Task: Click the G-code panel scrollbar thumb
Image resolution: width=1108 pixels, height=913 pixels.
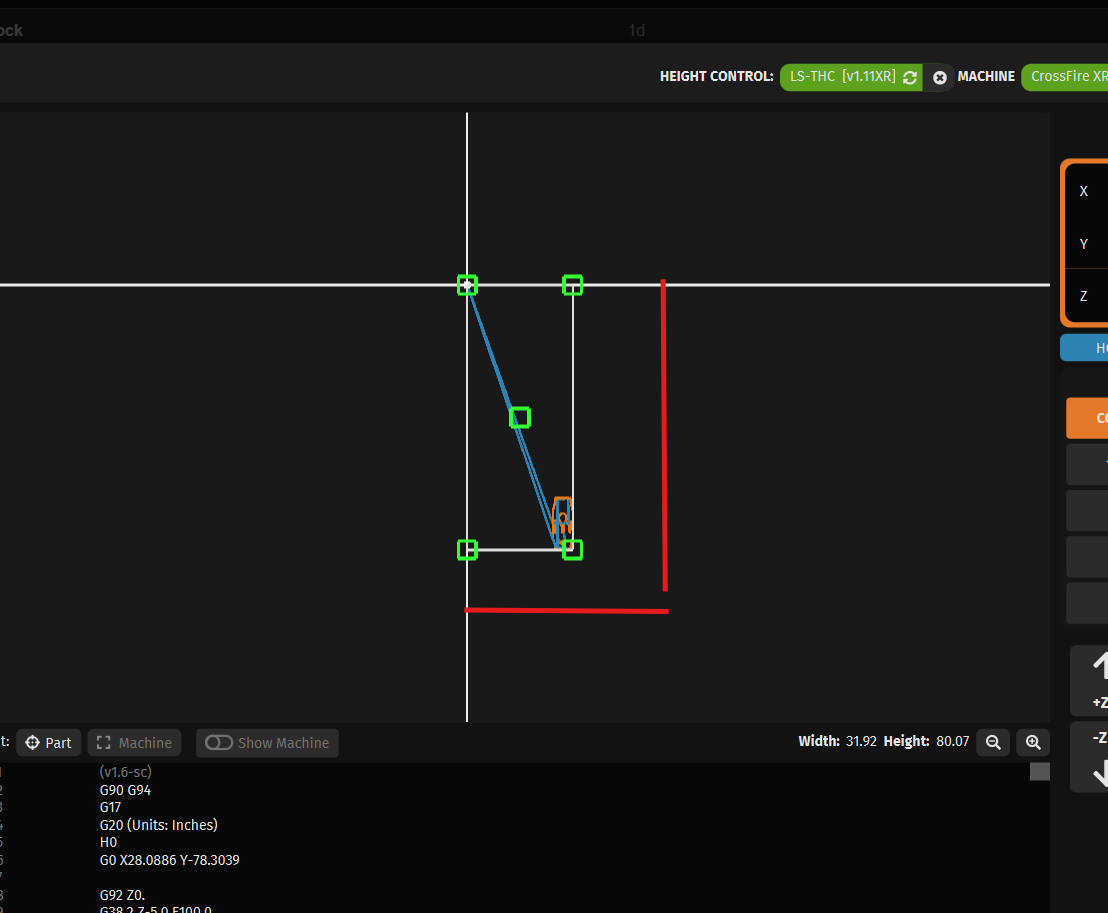Action: click(1040, 771)
